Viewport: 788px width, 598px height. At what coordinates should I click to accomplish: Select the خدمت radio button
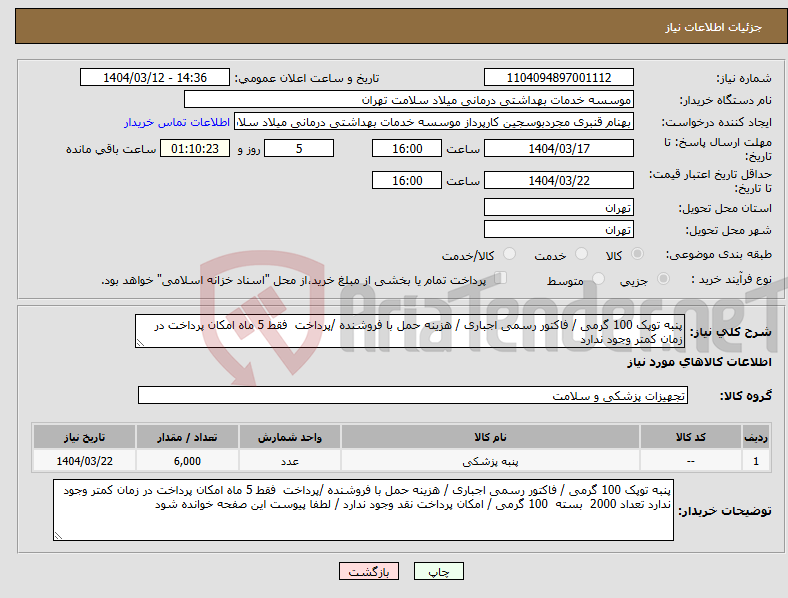pyautogui.click(x=581, y=254)
